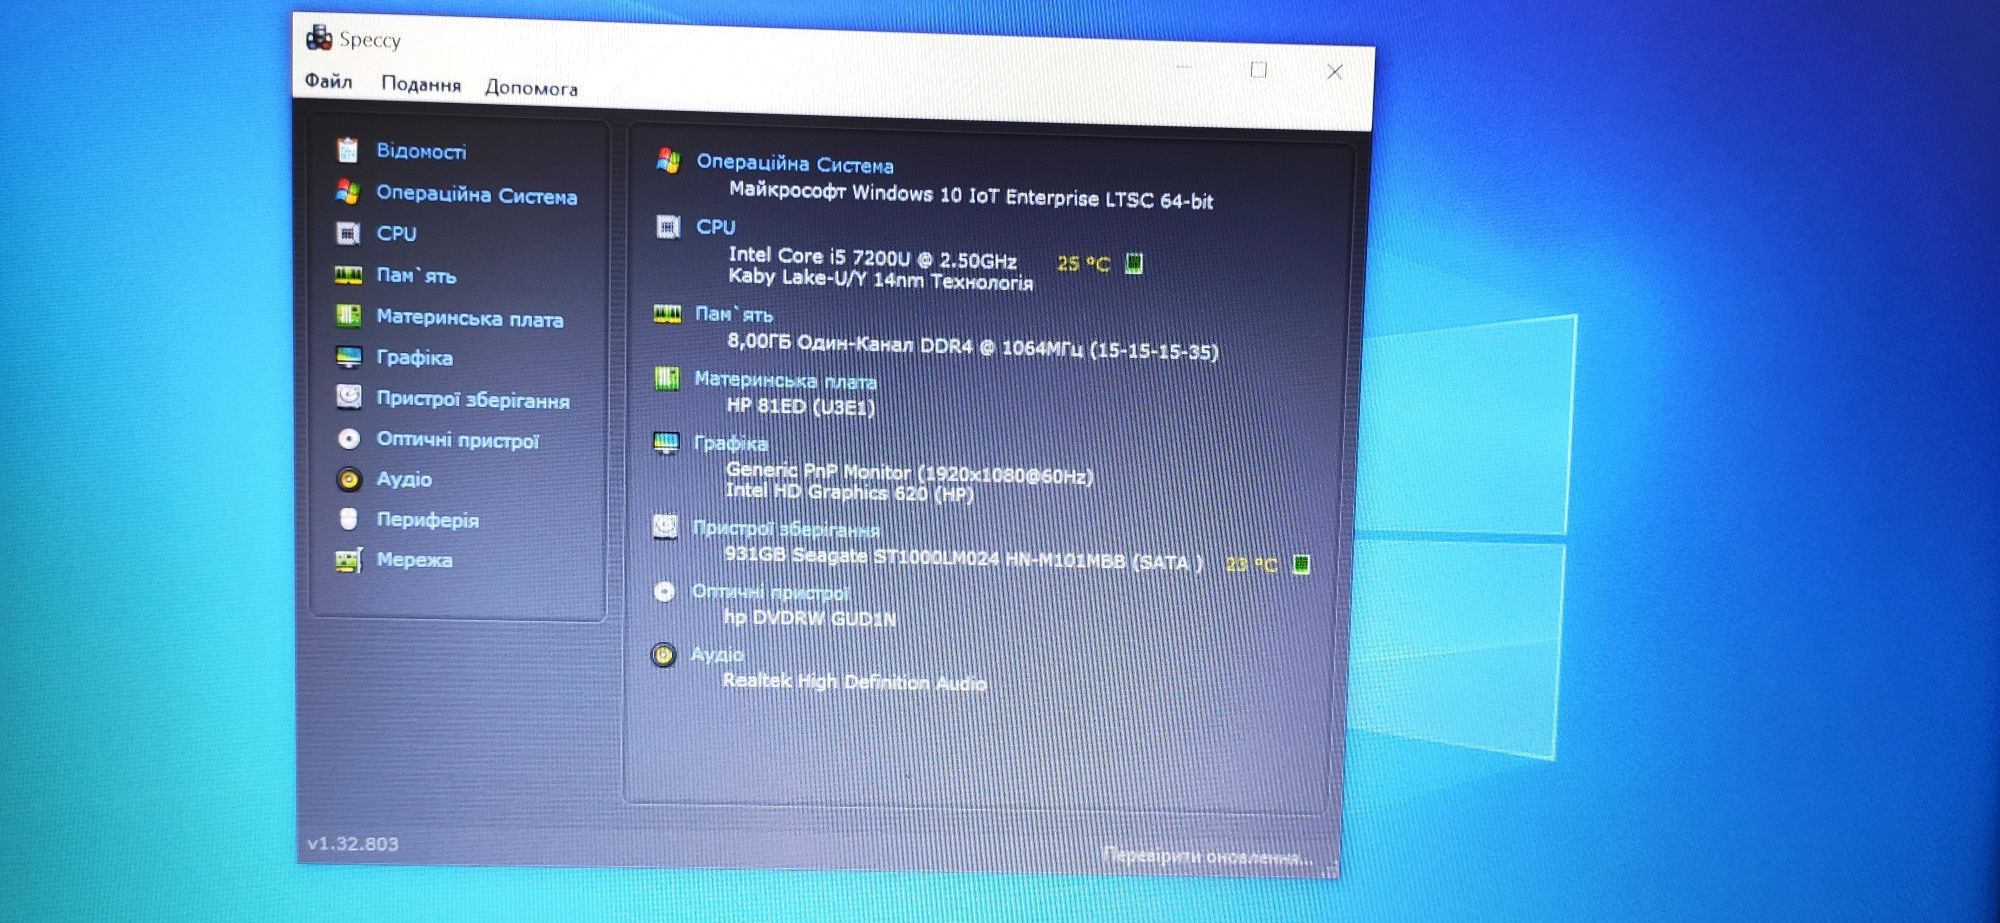Open the Пристрої зберігання summary heading
This screenshot has width=2000, height=923.
coord(786,529)
